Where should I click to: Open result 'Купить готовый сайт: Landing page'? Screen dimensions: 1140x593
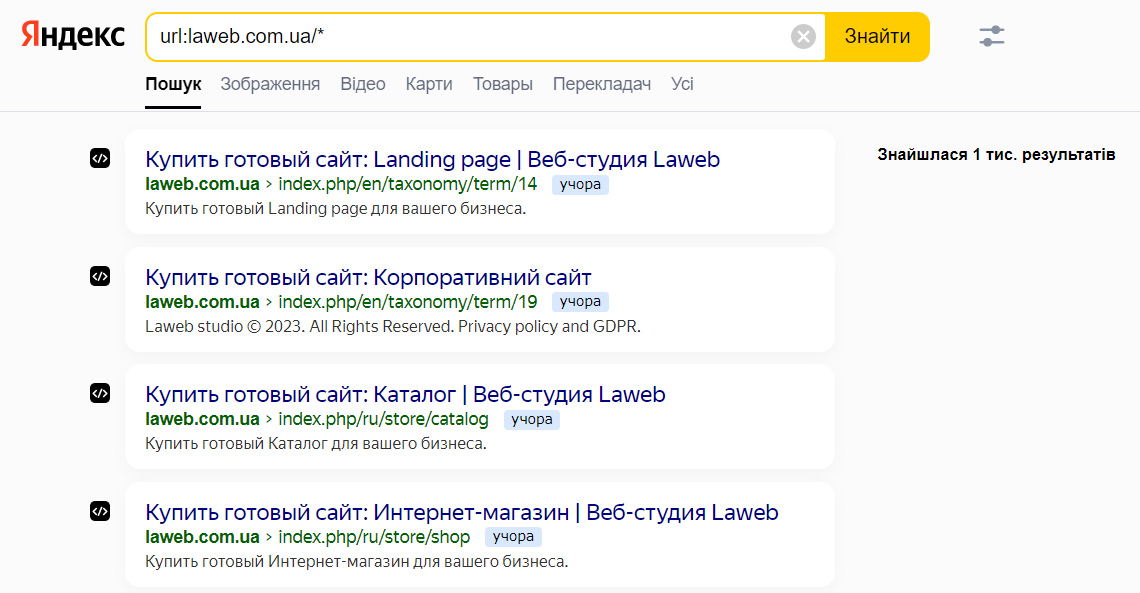(x=433, y=159)
